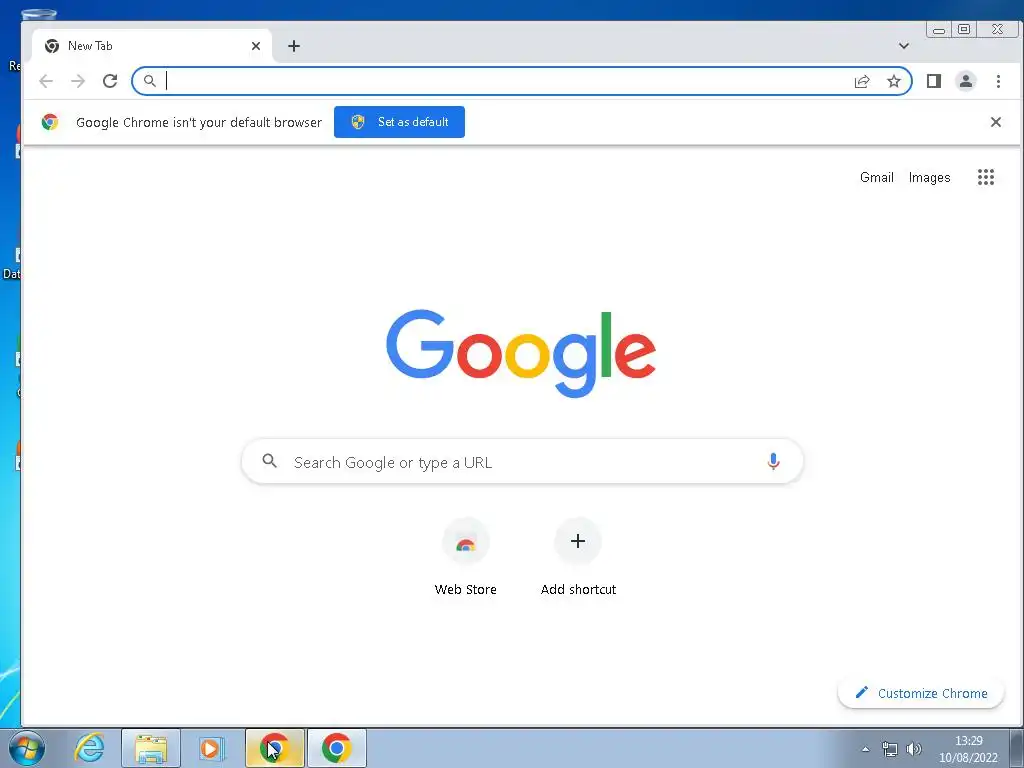This screenshot has height=768, width=1024.
Task: Click the highlighted Chrome taskbar button
Action: point(275,748)
